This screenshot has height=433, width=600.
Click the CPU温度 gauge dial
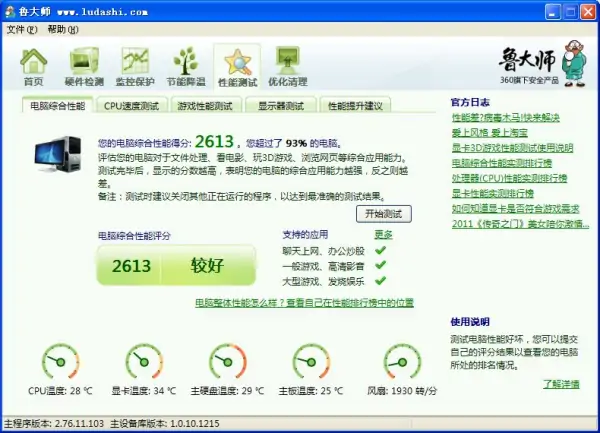click(x=60, y=361)
